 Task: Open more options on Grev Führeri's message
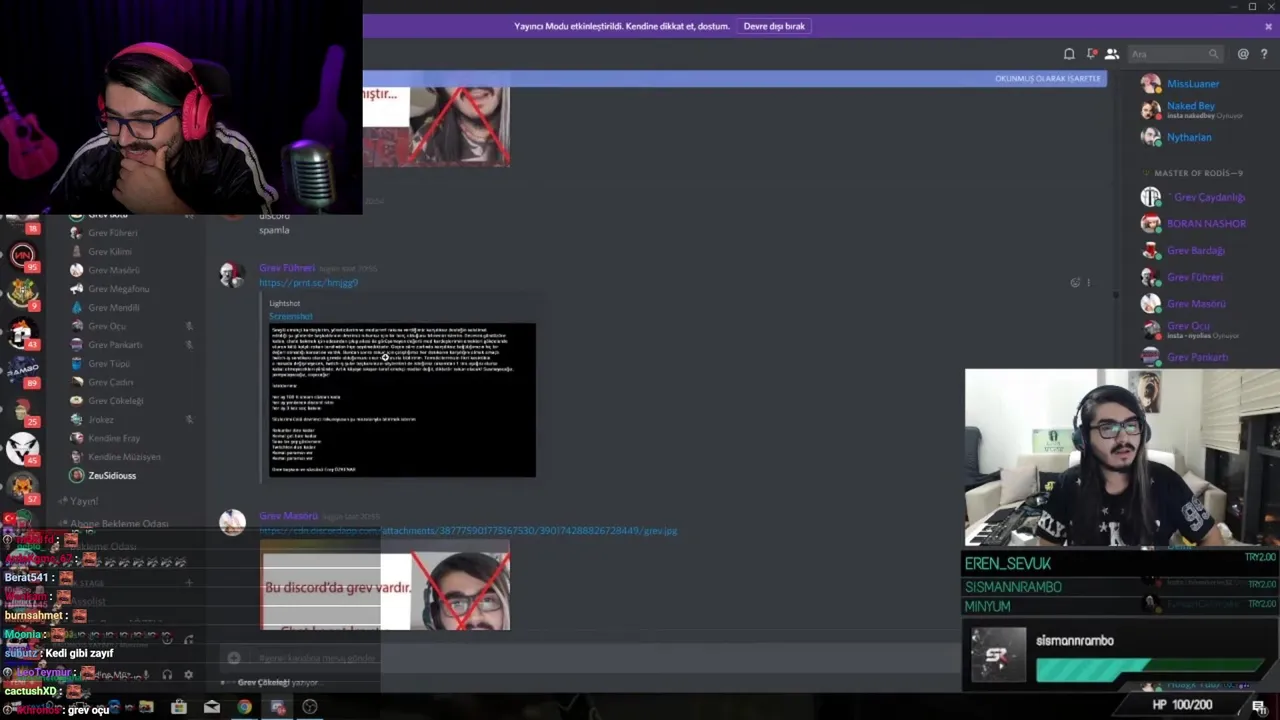[x=1089, y=282]
